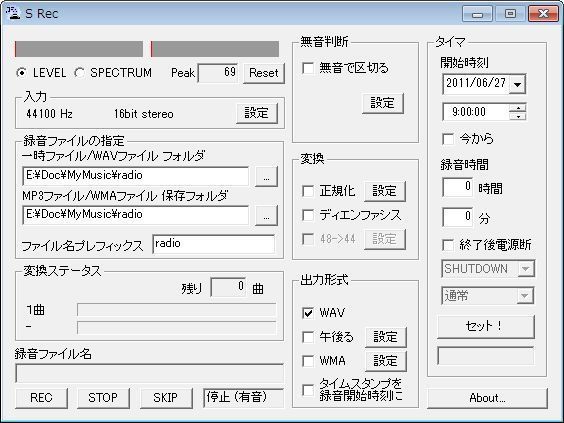Open the start date picker dropdown arrow
The image size is (564, 423).
(x=518, y=84)
